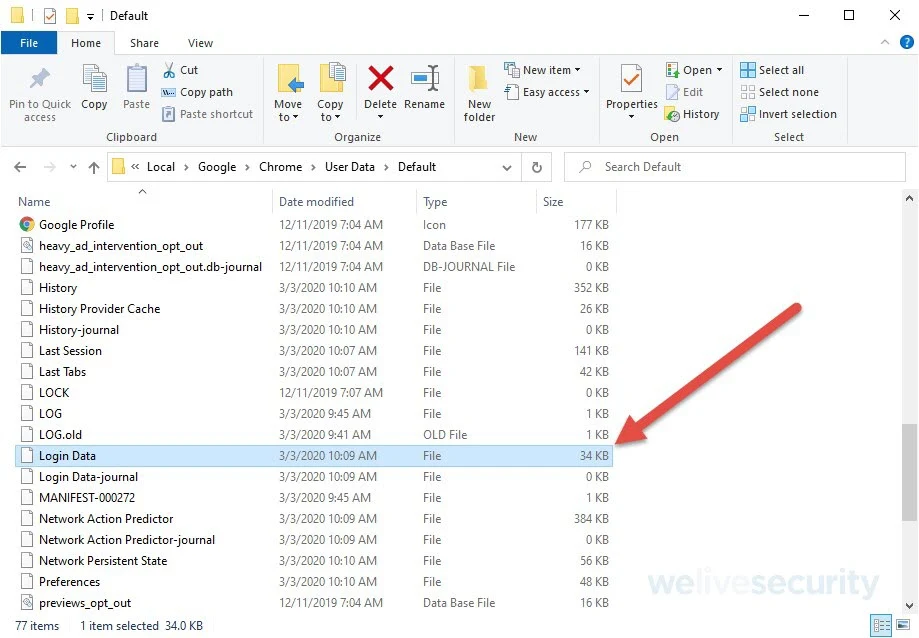Expand the Open dropdown arrow
This screenshot has width=919, height=638.
coord(719,70)
